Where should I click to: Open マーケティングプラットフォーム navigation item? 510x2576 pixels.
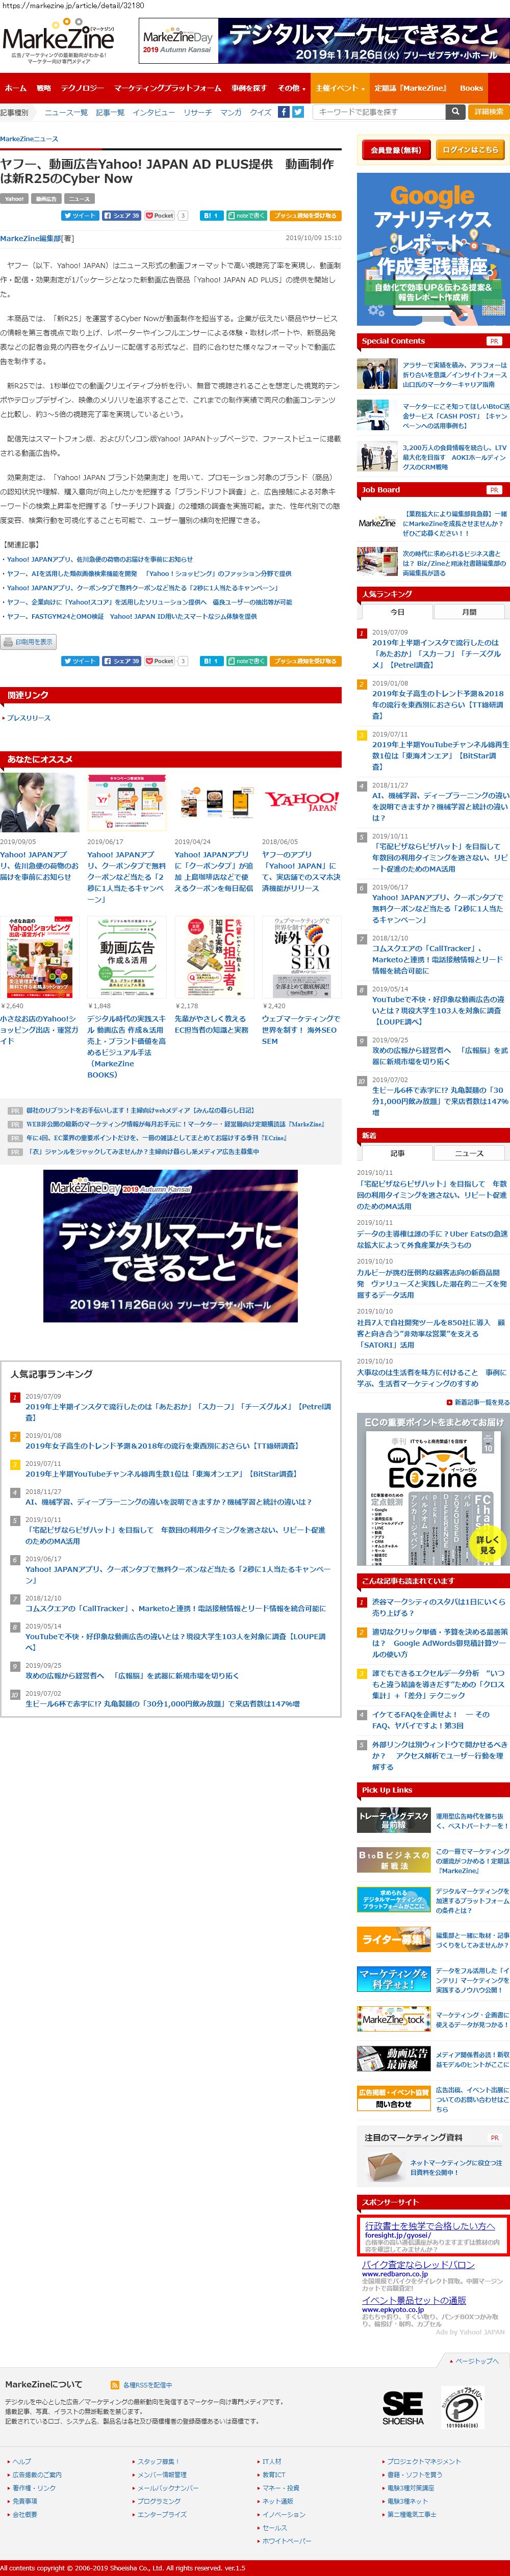pos(168,88)
